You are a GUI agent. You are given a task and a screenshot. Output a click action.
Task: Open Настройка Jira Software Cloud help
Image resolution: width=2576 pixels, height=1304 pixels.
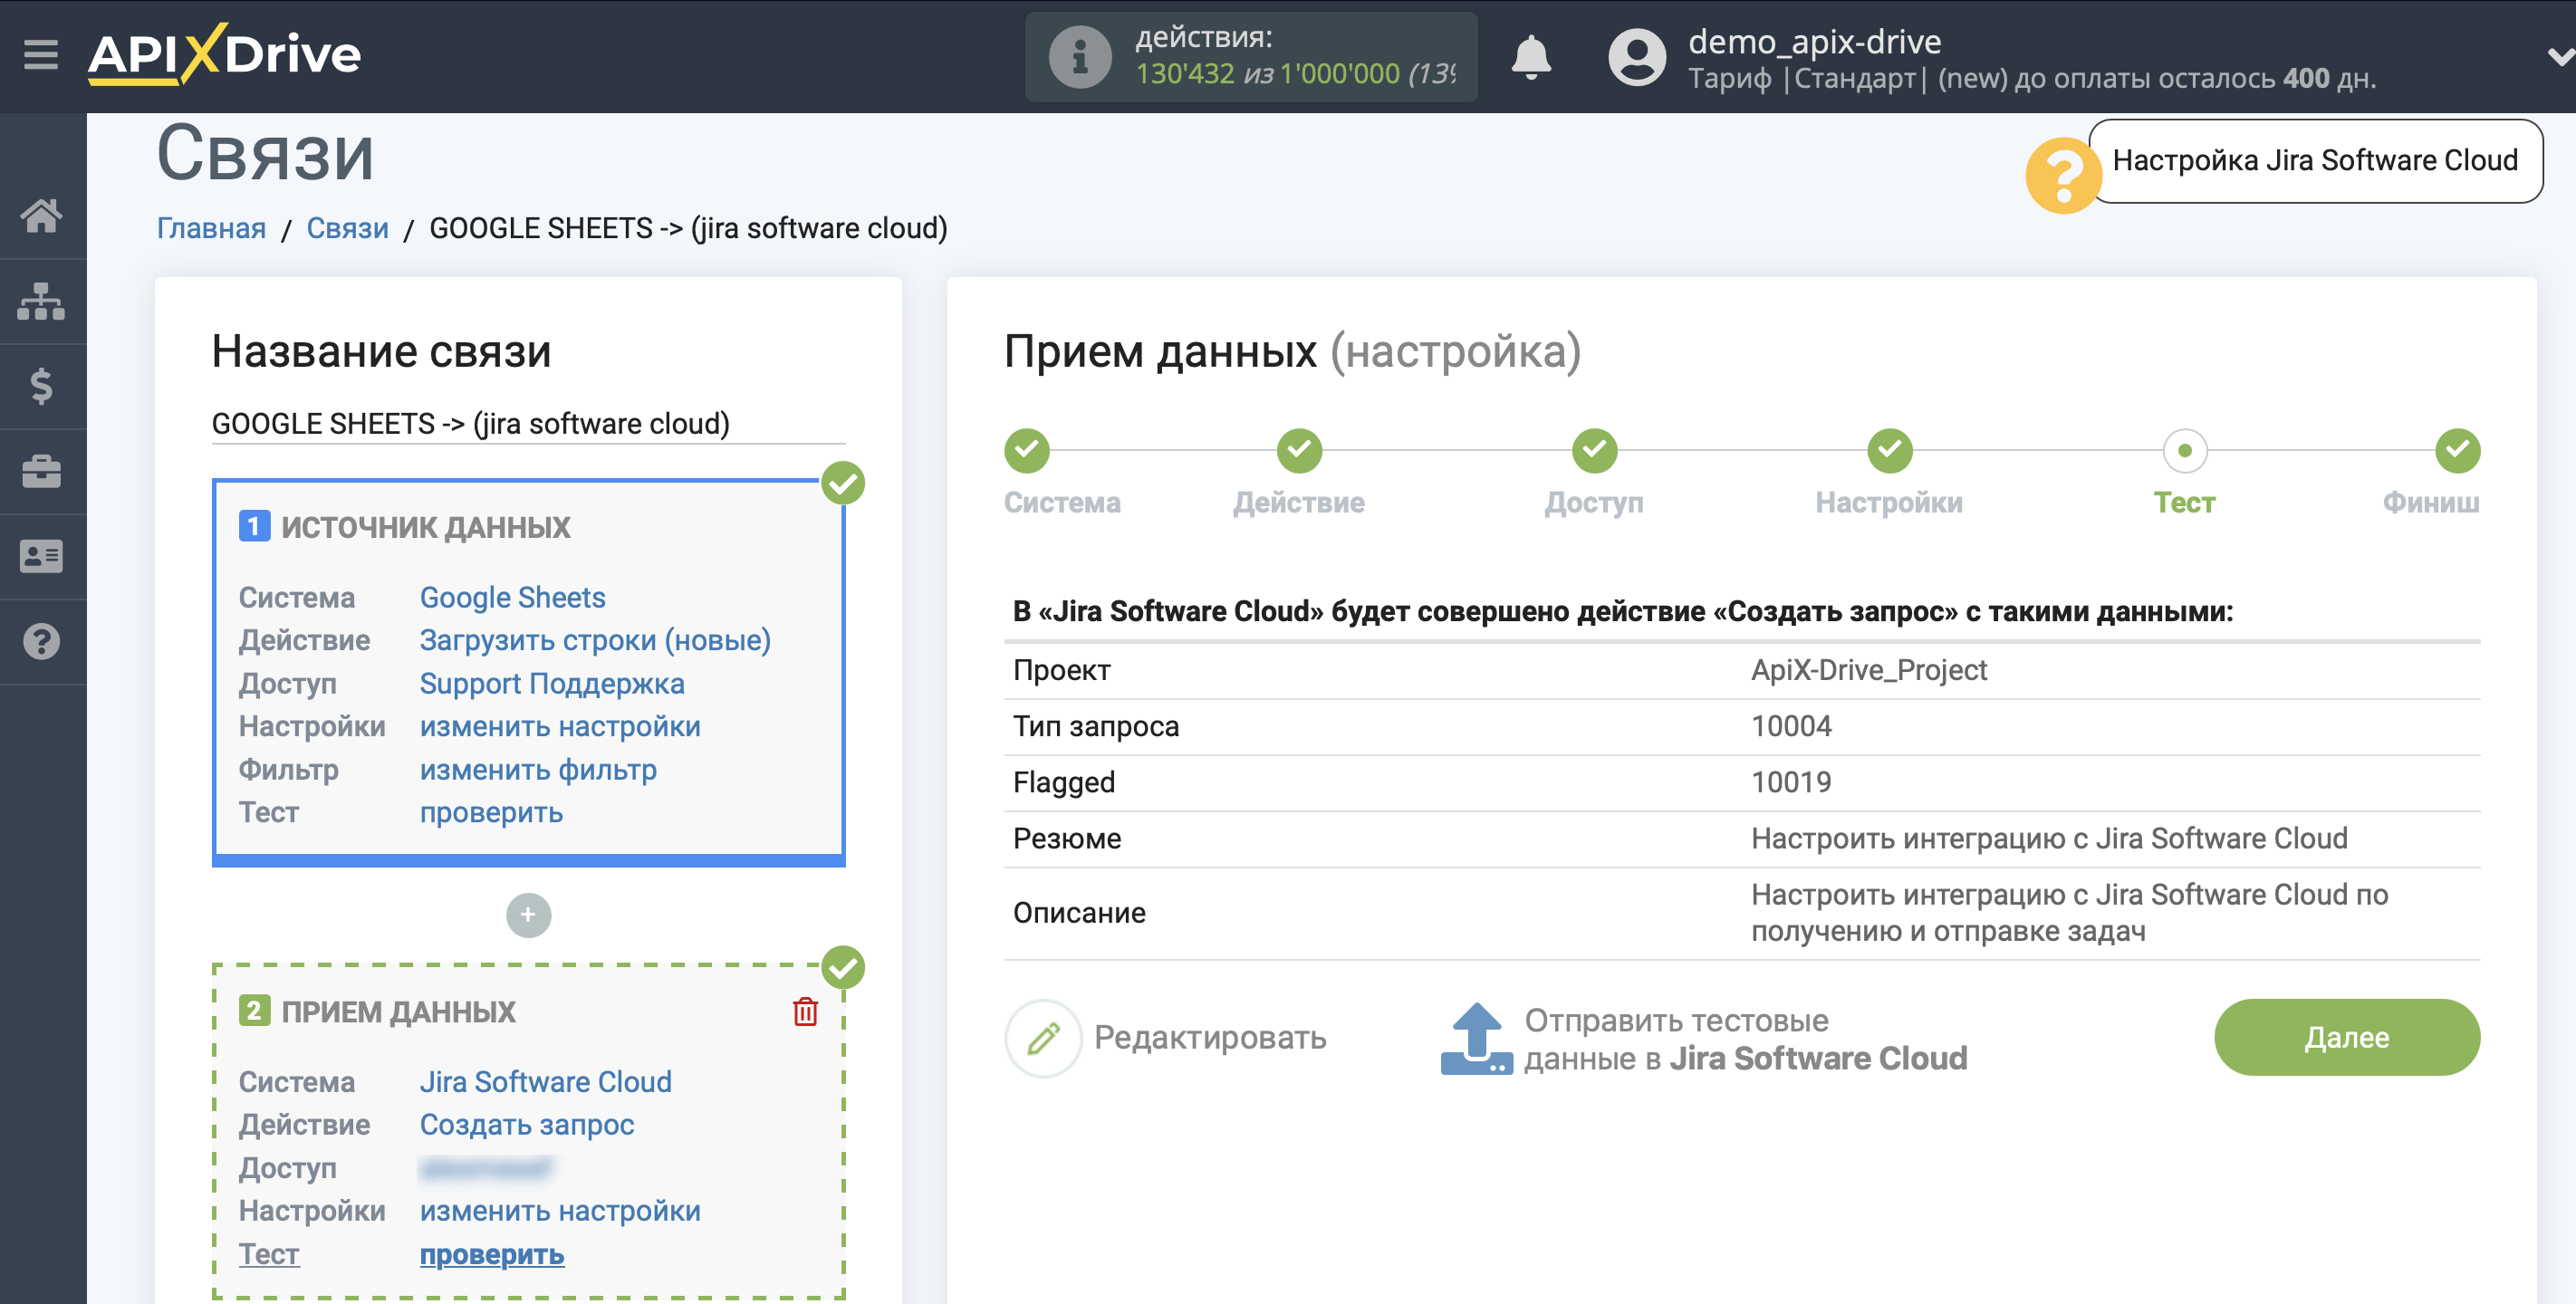(x=2314, y=161)
